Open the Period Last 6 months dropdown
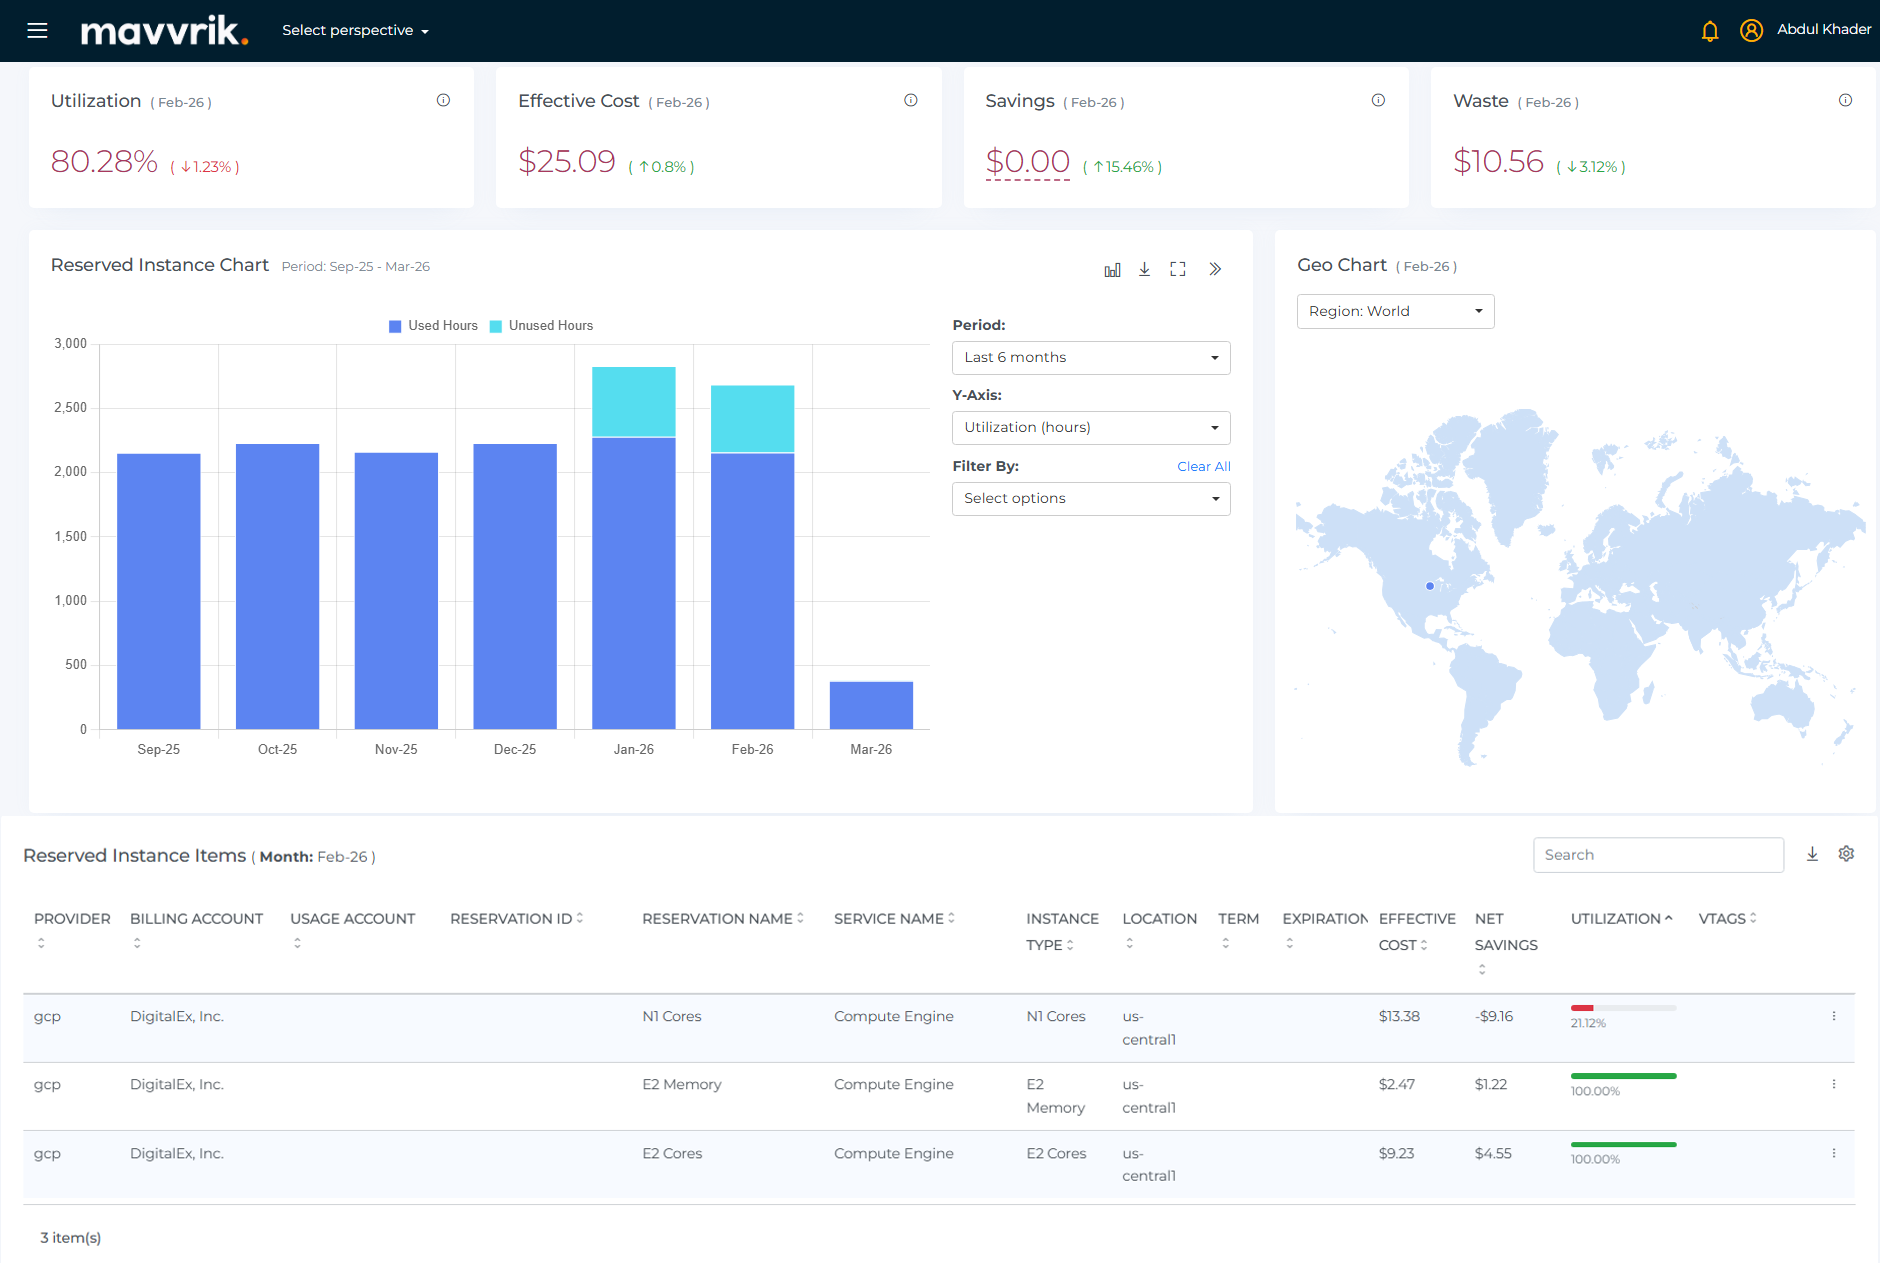The width and height of the screenshot is (1880, 1263). click(x=1090, y=358)
